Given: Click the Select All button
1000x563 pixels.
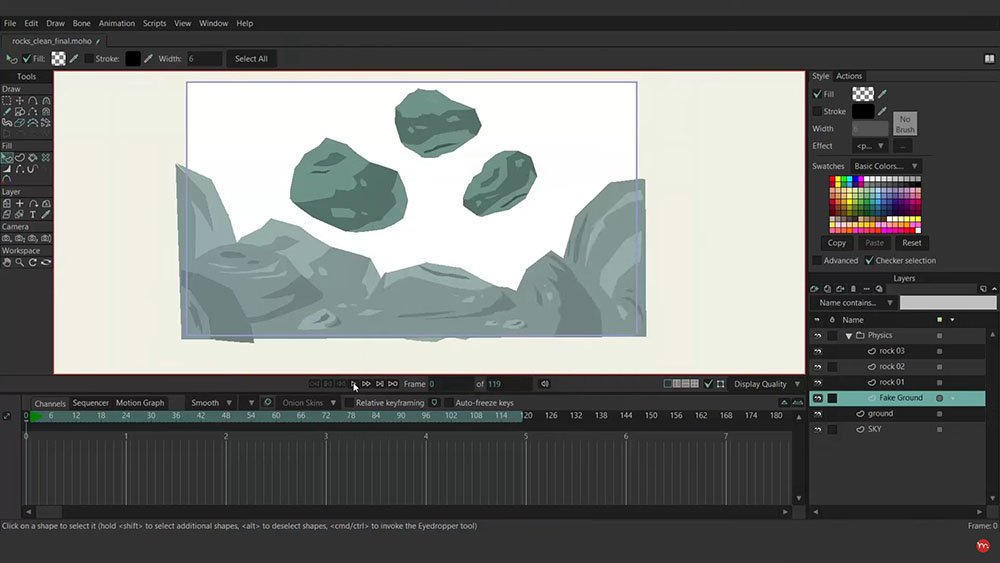Looking at the screenshot, I should [x=251, y=59].
